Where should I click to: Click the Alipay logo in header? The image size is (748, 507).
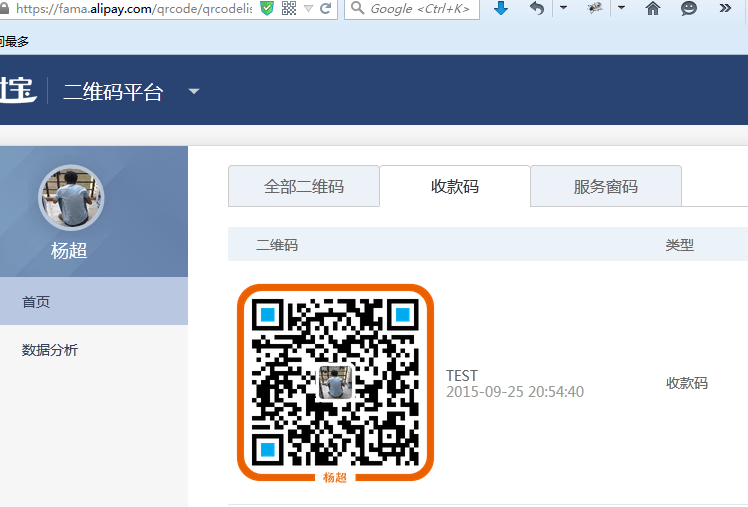[18, 90]
